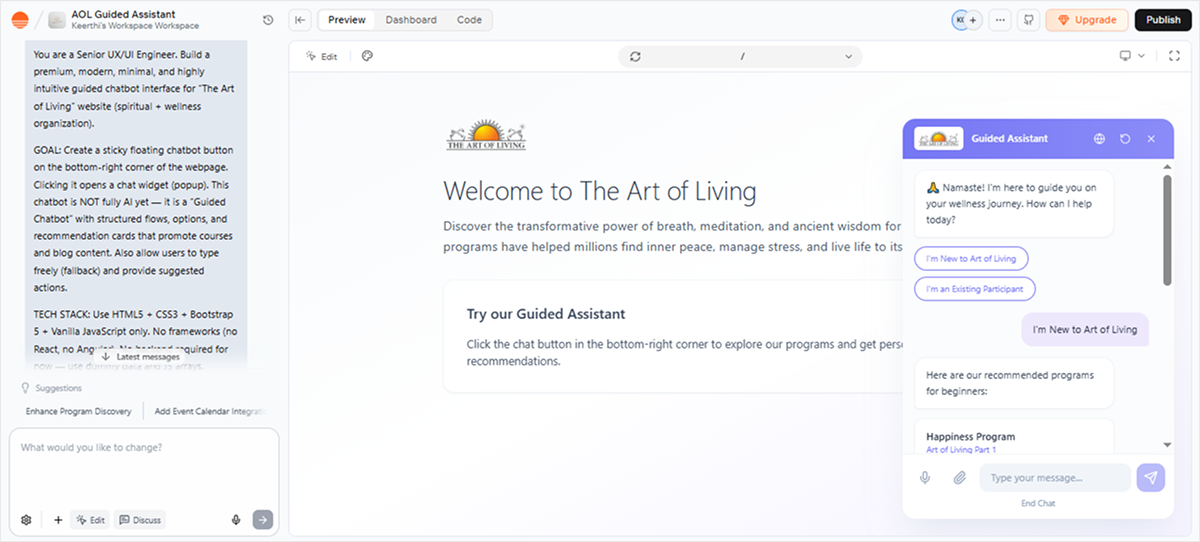
Task: Restart the chat with the reset icon
Action: (1125, 139)
